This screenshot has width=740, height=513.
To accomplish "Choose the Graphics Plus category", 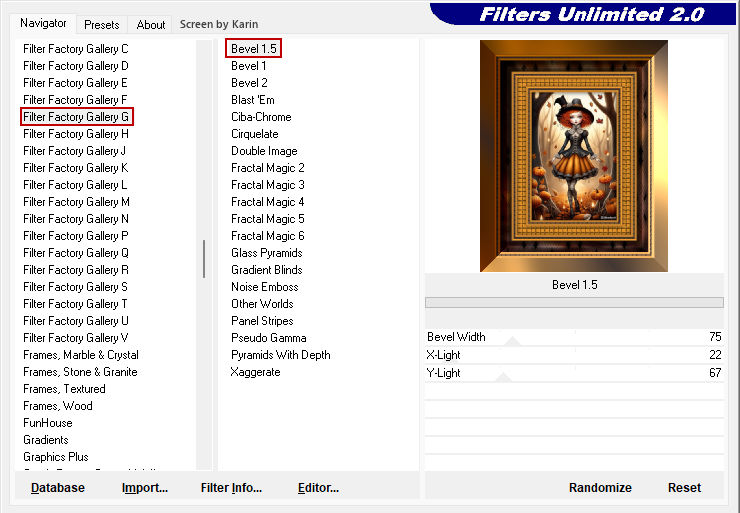I will click(56, 457).
